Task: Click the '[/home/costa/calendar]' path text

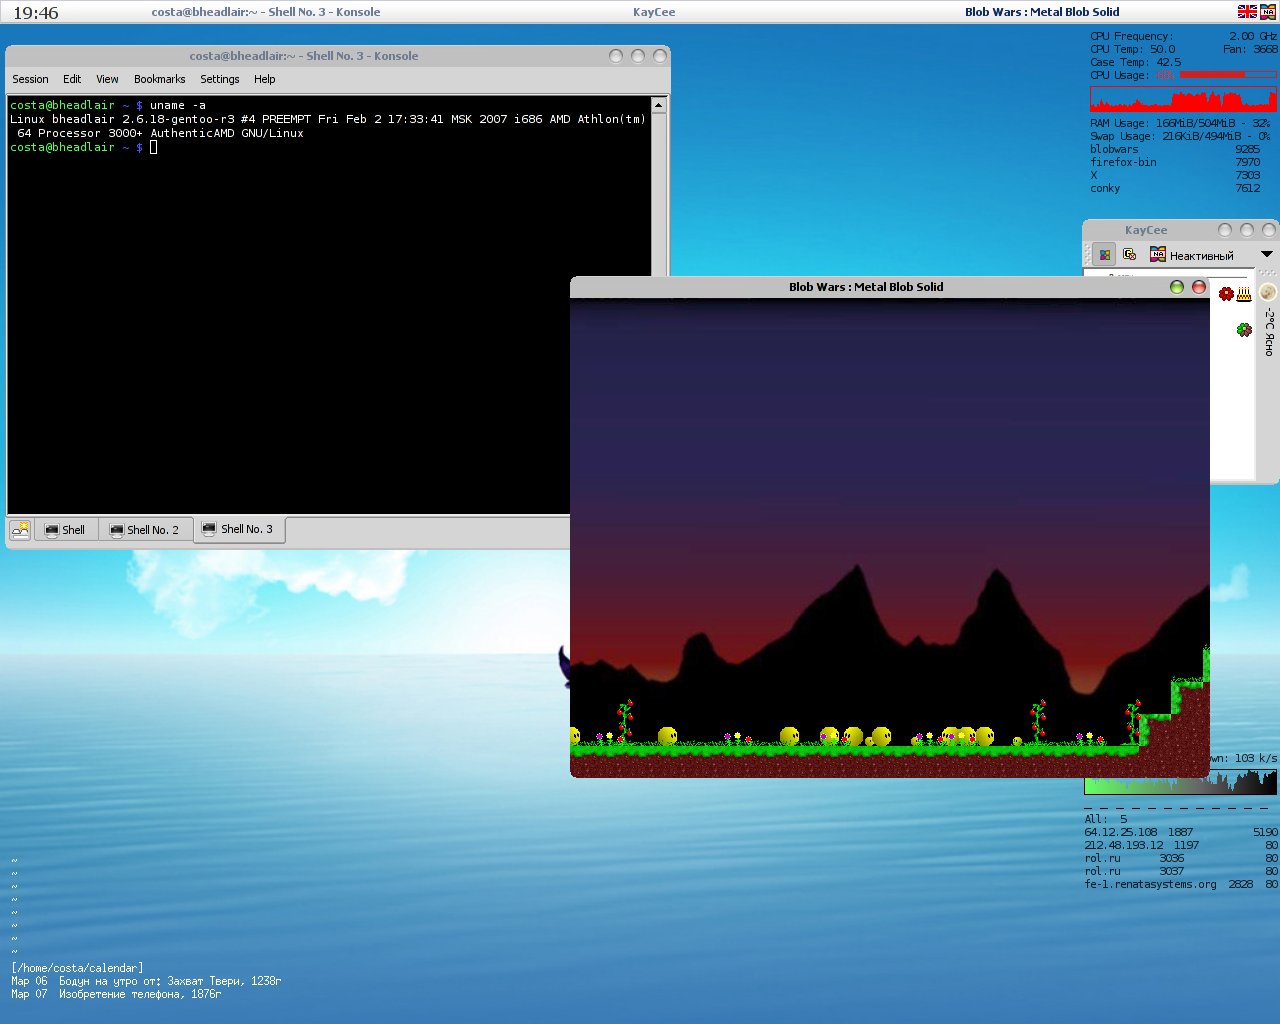Action: click(x=77, y=968)
